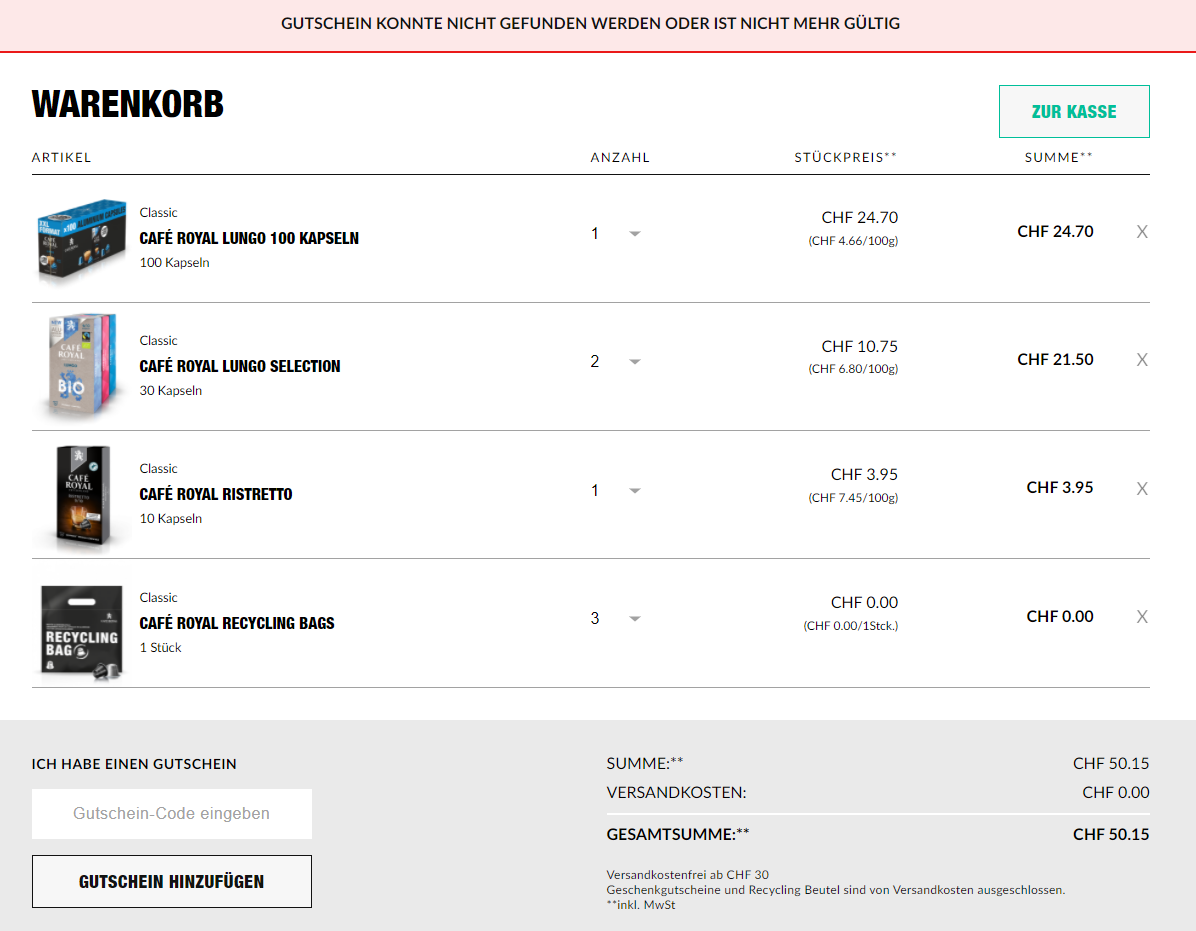Delete Café Royal Ristretto from cart

pos(1142,489)
